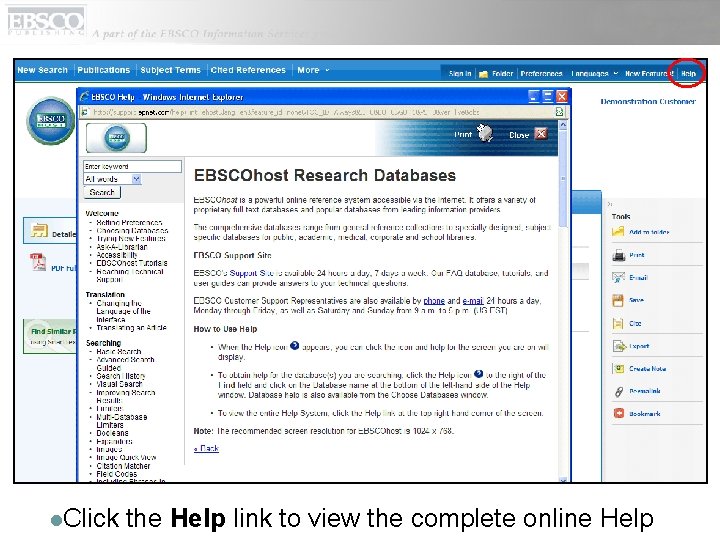Click the red Close X icon in Help header
Viewport: 720px width, 540px height.
point(541,134)
